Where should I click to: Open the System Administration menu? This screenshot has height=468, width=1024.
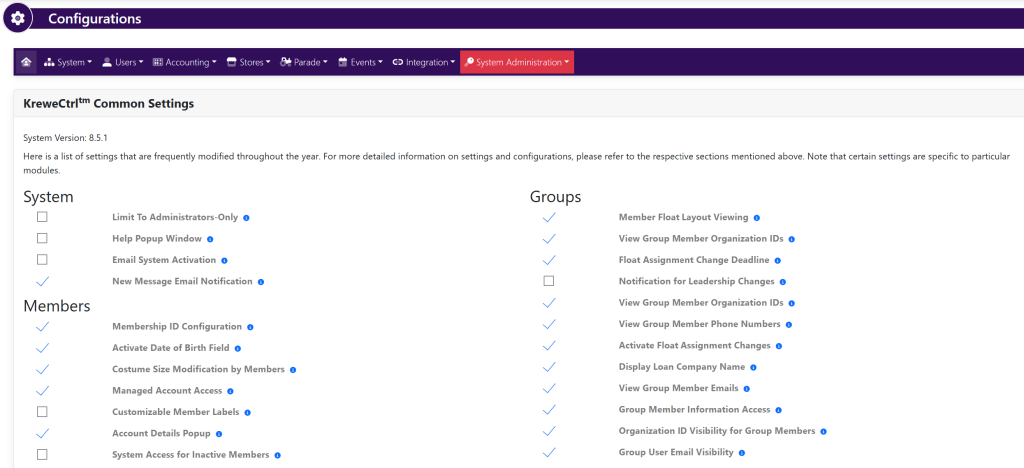tap(517, 62)
